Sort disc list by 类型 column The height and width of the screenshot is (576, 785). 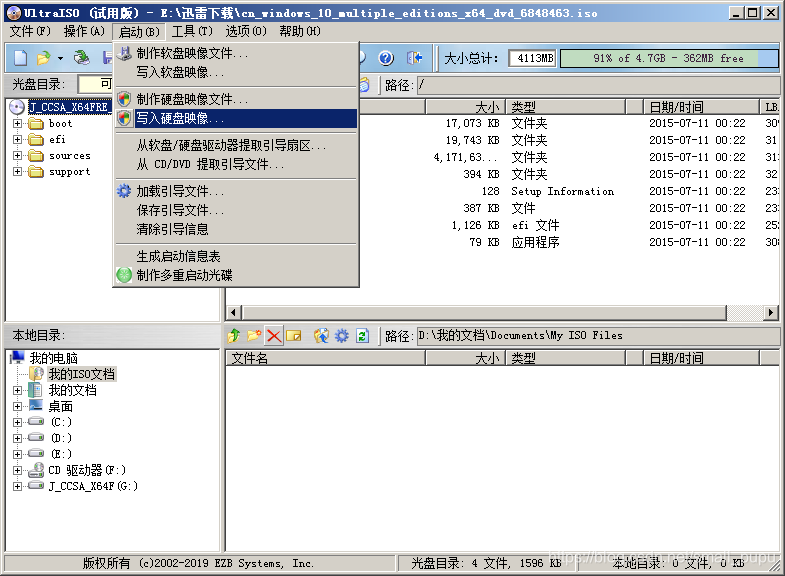point(566,107)
